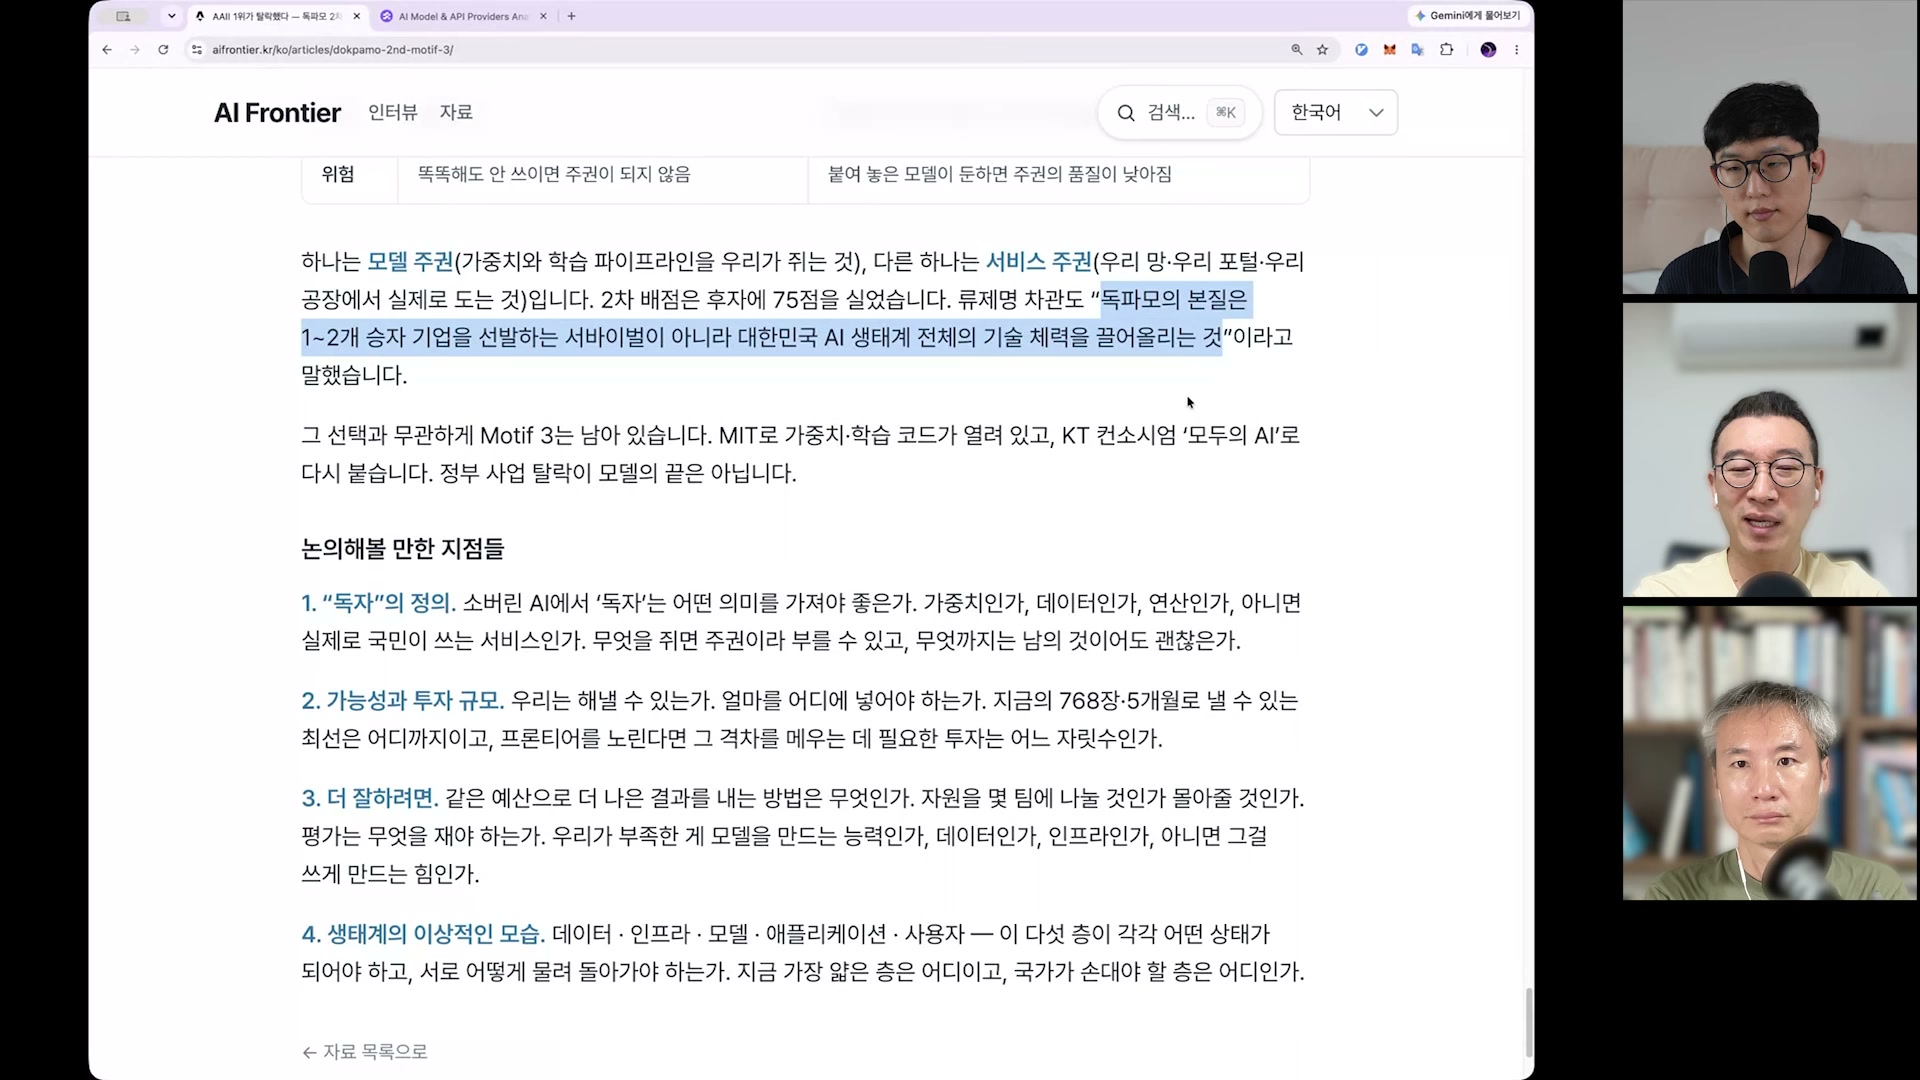Open the Extensions puzzle piece menu
This screenshot has height=1080, width=1920.
point(1446,49)
